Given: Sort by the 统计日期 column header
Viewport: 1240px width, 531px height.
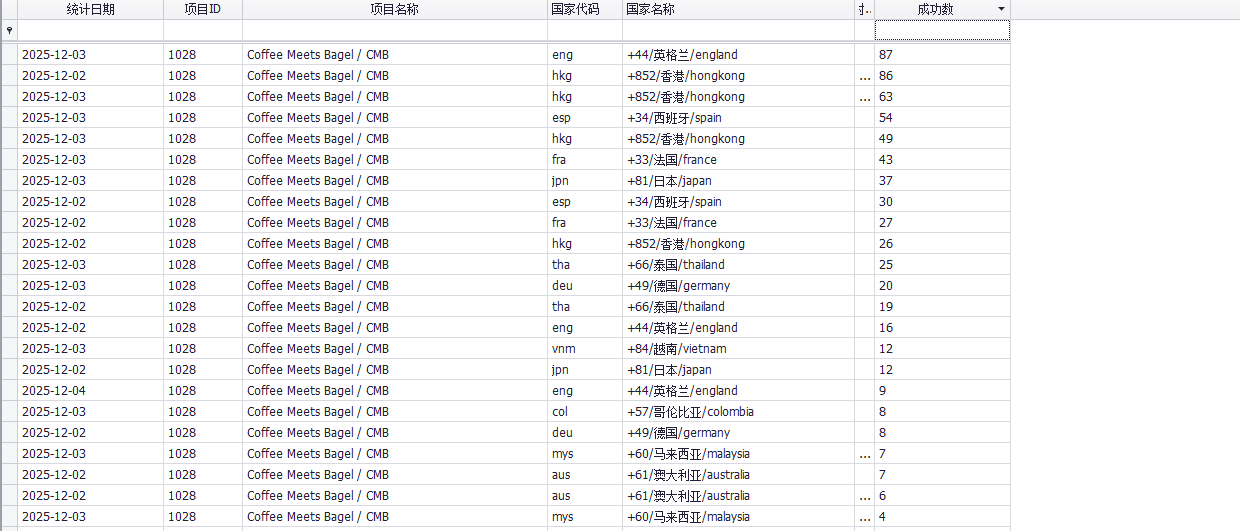Looking at the screenshot, I should tap(90, 9).
